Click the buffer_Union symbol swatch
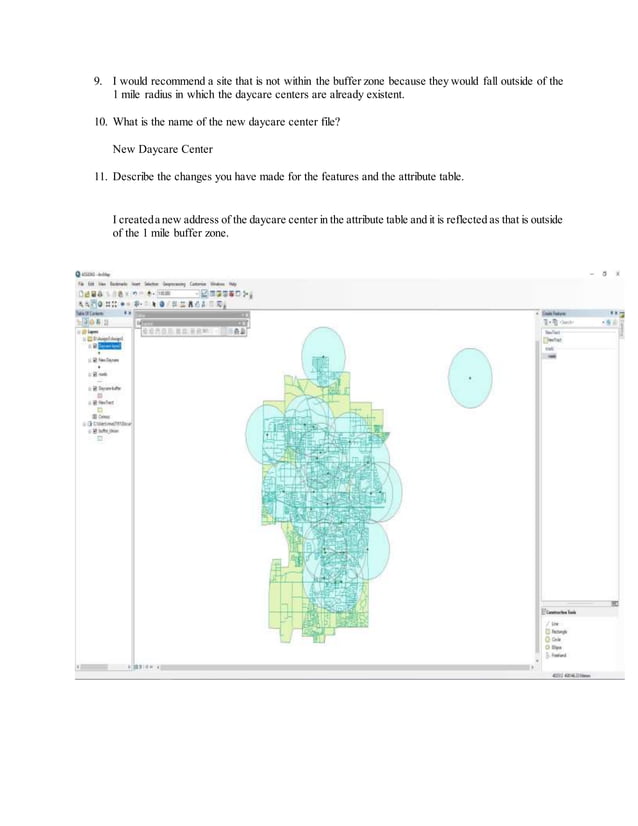 coord(100,438)
